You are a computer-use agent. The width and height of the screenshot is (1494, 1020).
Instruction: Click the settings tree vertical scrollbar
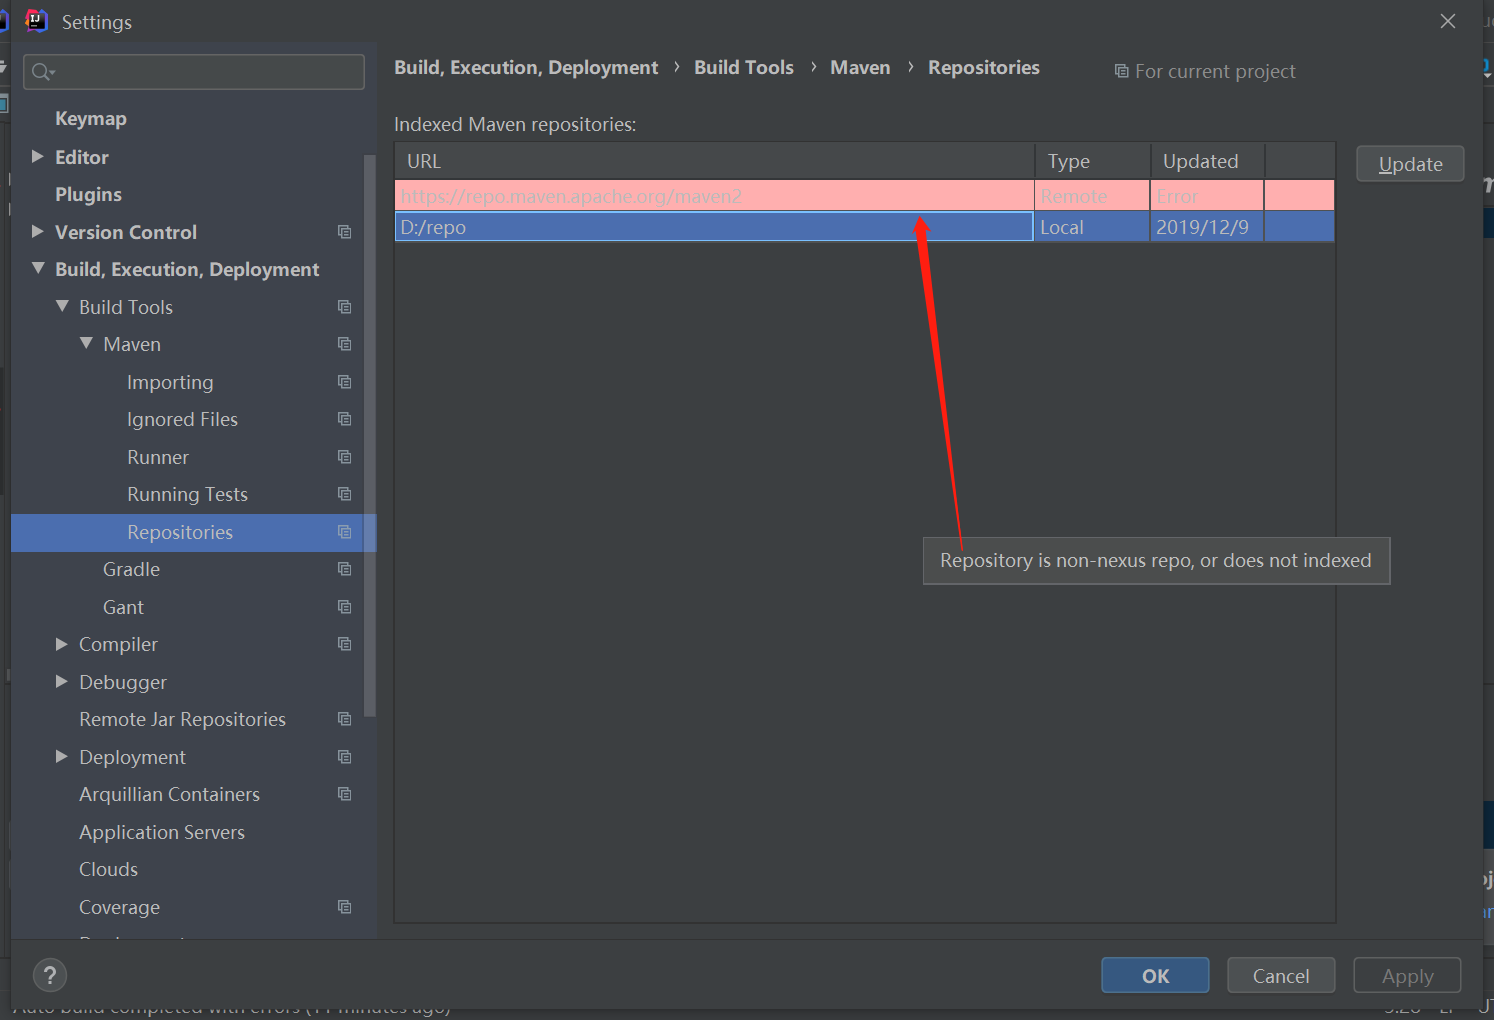(x=370, y=436)
